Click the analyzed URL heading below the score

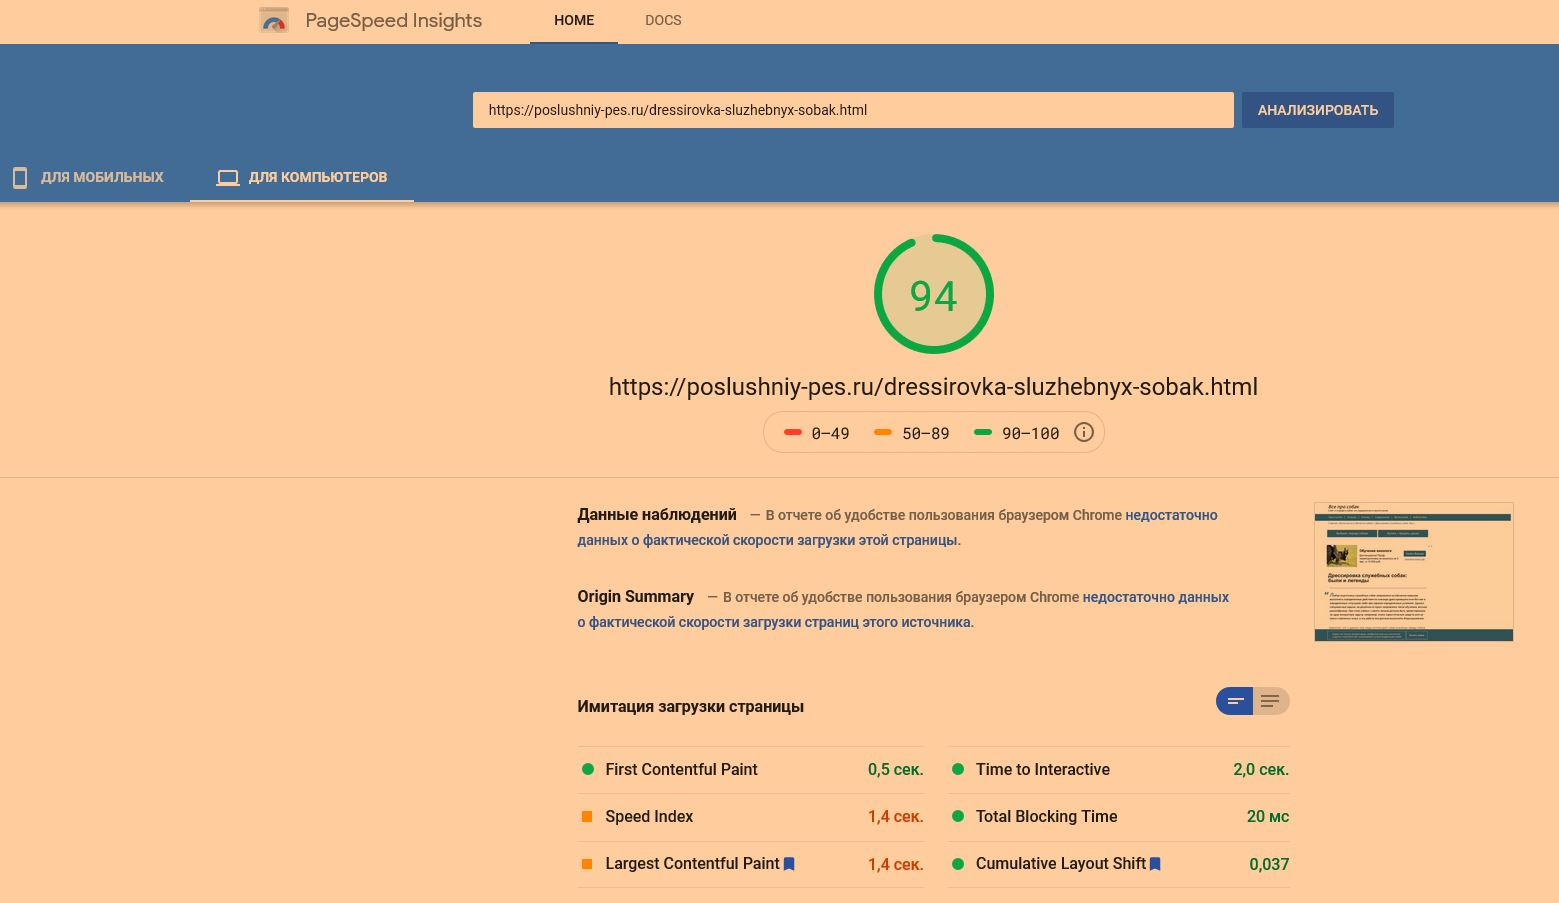click(933, 387)
